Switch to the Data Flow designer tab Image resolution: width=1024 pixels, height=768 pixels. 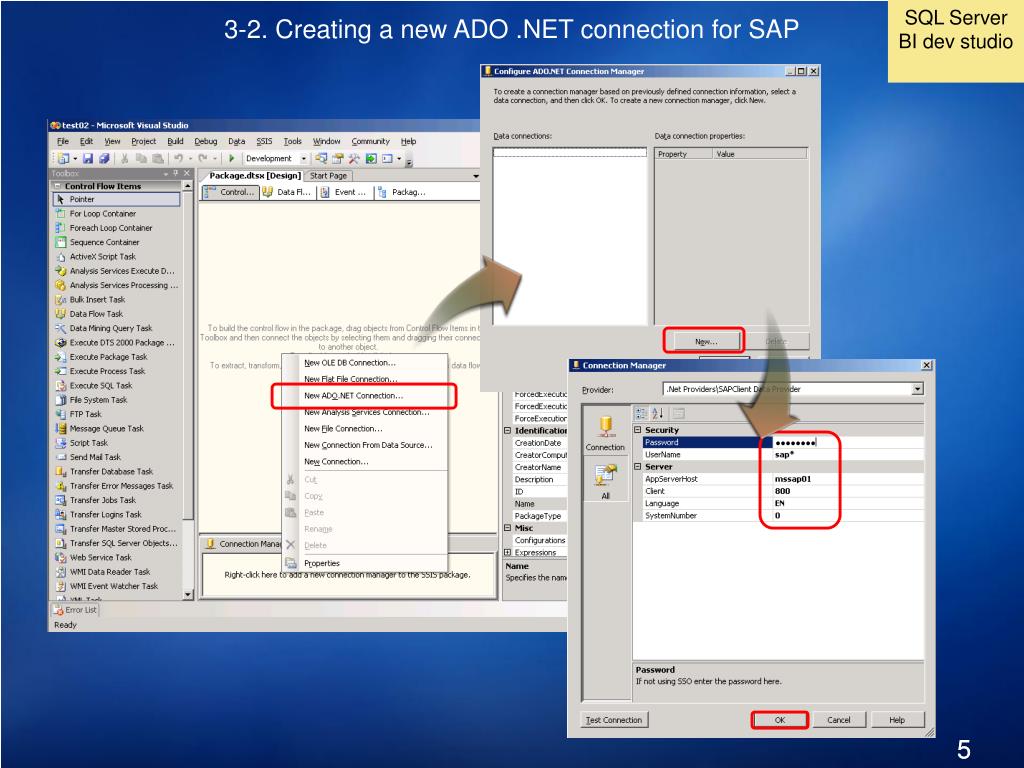click(x=288, y=192)
